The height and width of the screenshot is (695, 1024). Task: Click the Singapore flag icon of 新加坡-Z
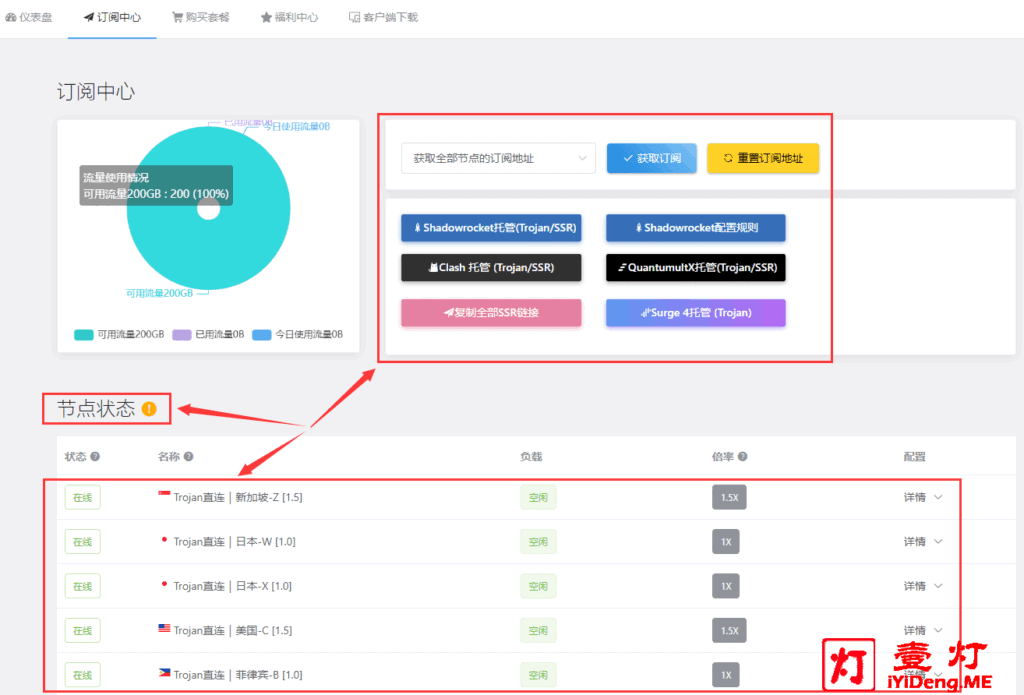[164, 494]
